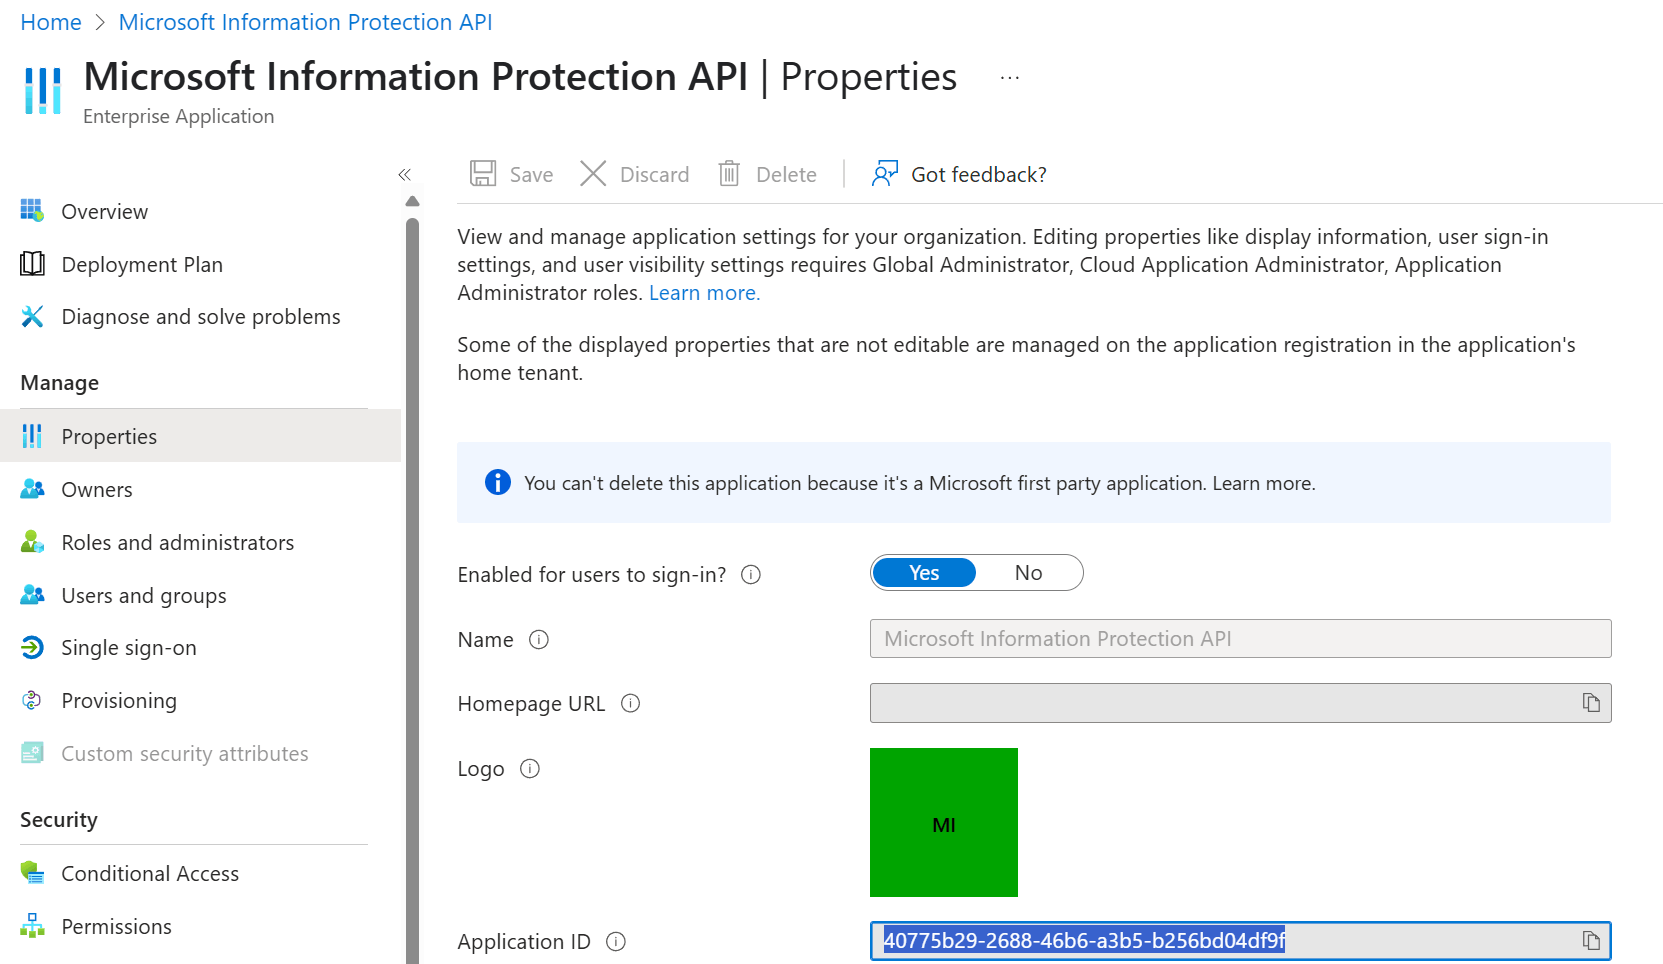Navigate back via Home breadcrumb
This screenshot has height=964, width=1663.
[50, 21]
